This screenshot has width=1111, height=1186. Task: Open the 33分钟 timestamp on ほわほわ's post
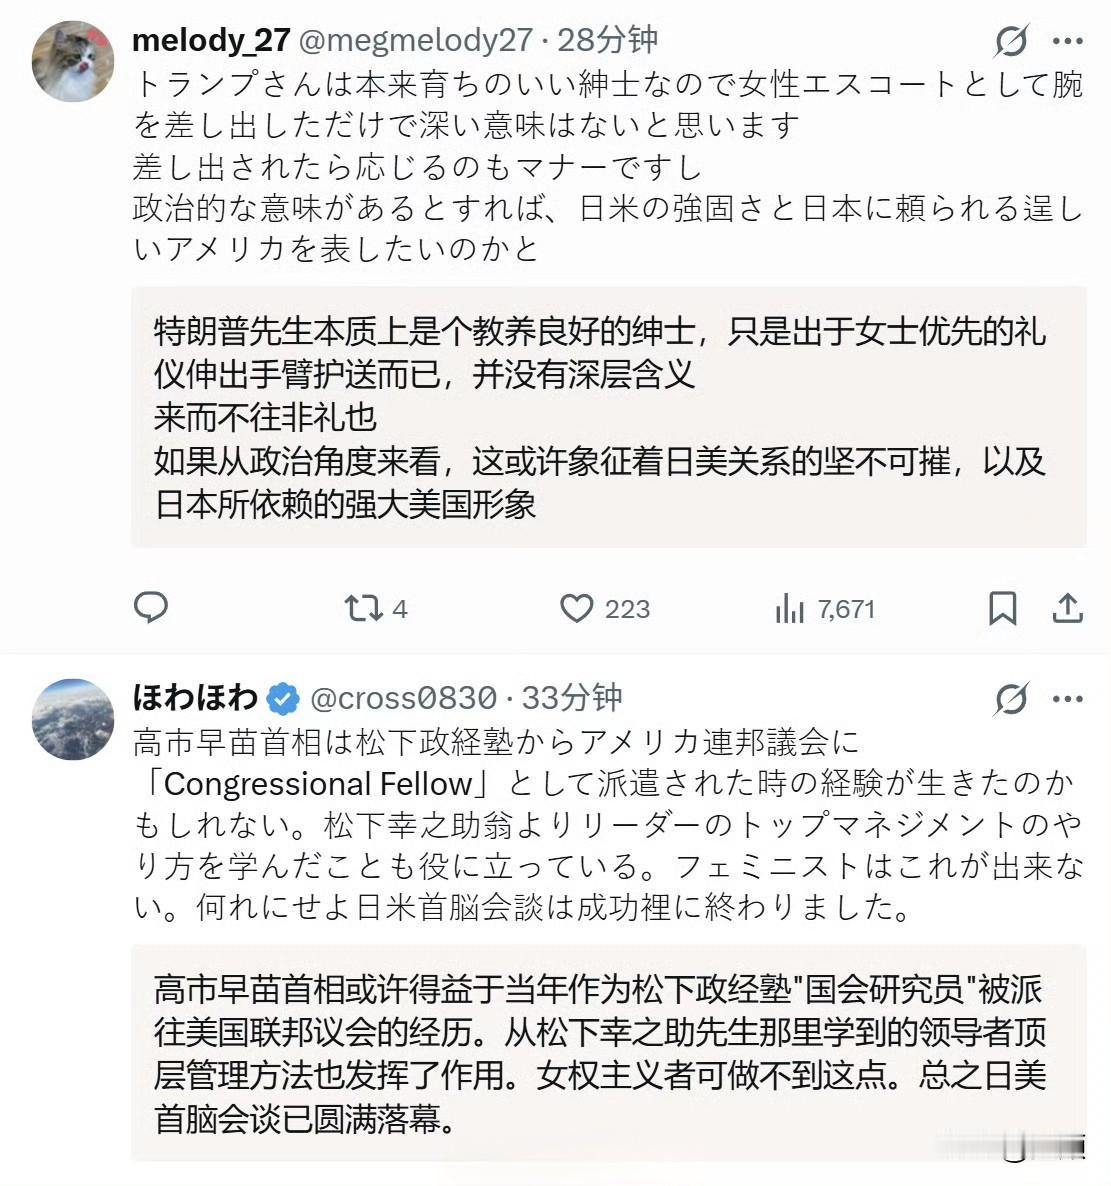572,698
